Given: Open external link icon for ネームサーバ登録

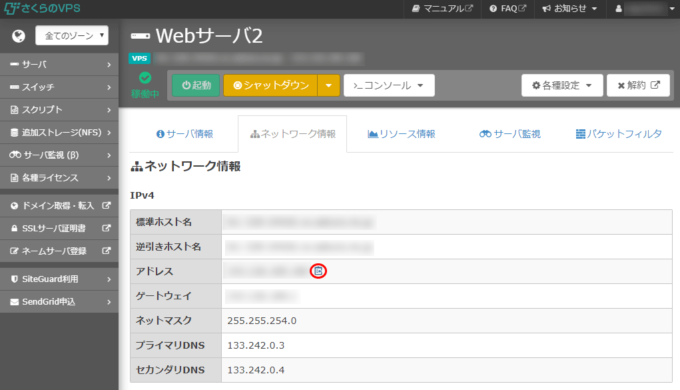Looking at the screenshot, I should tap(106, 251).
